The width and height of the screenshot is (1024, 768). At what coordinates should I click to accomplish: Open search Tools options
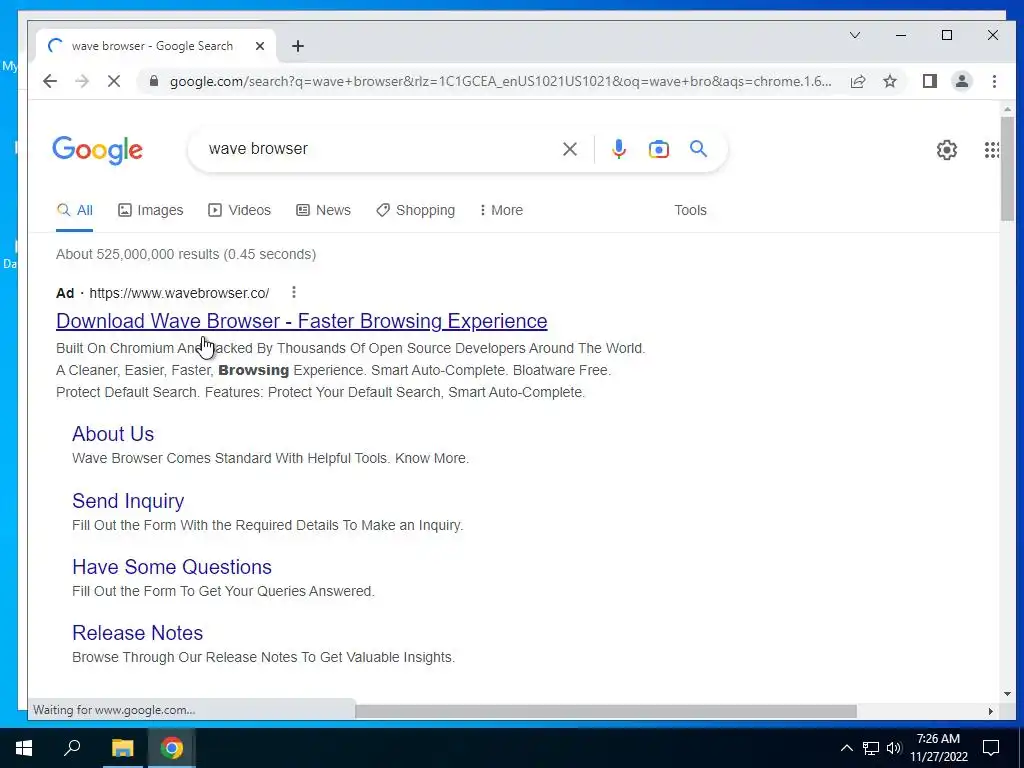point(690,210)
